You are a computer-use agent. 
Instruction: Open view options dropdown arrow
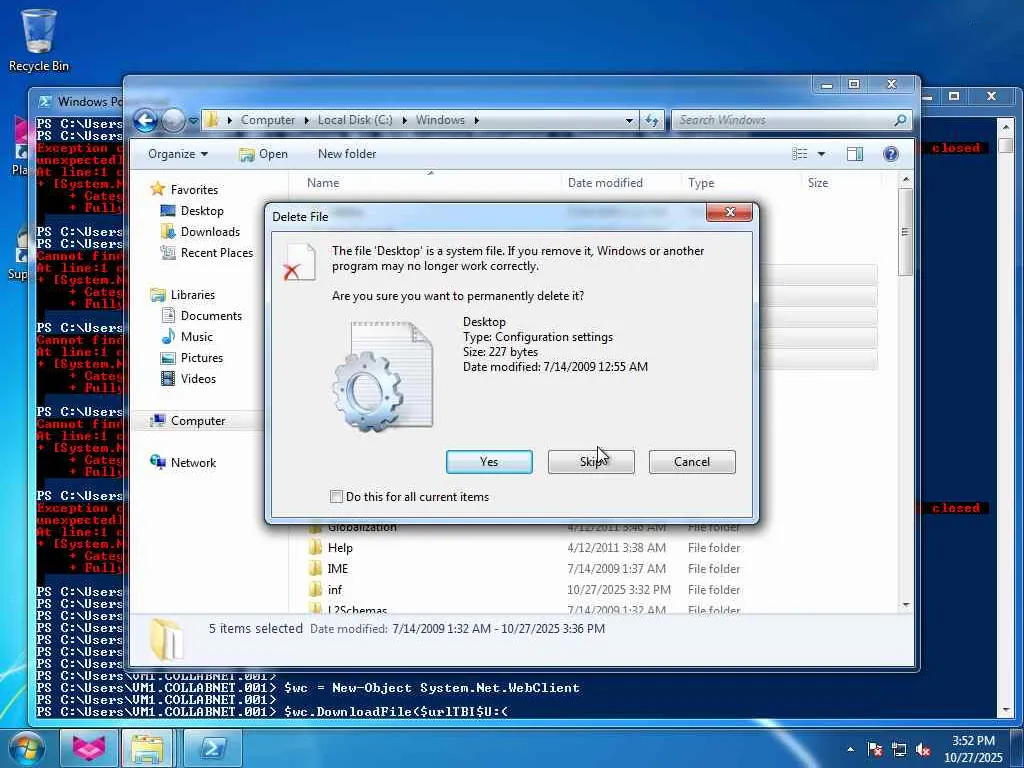tap(822, 154)
